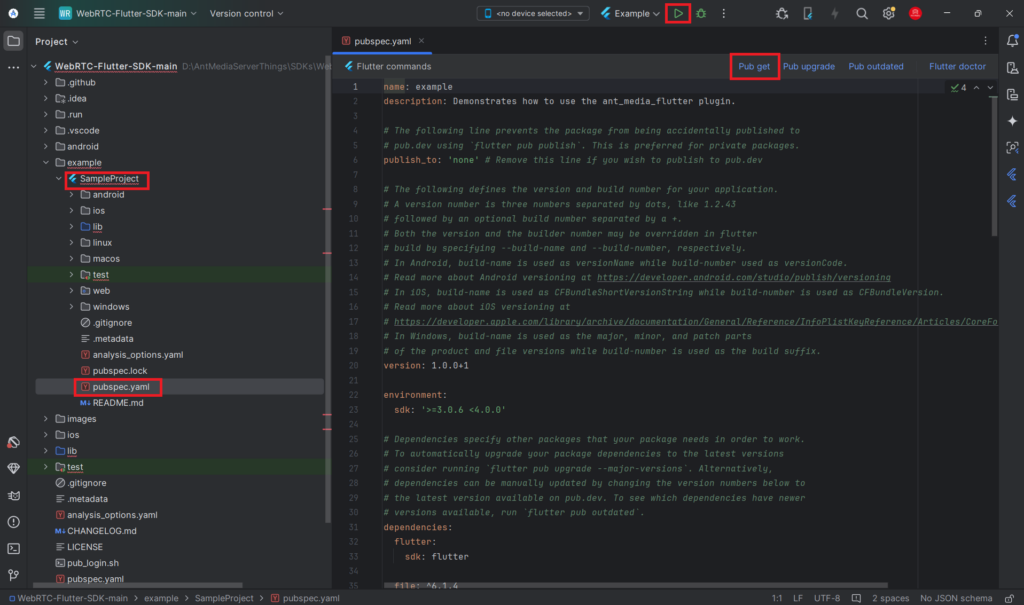Image resolution: width=1024 pixels, height=605 pixels.
Task: Open the Notifications bell
Action: [x=1012, y=41]
